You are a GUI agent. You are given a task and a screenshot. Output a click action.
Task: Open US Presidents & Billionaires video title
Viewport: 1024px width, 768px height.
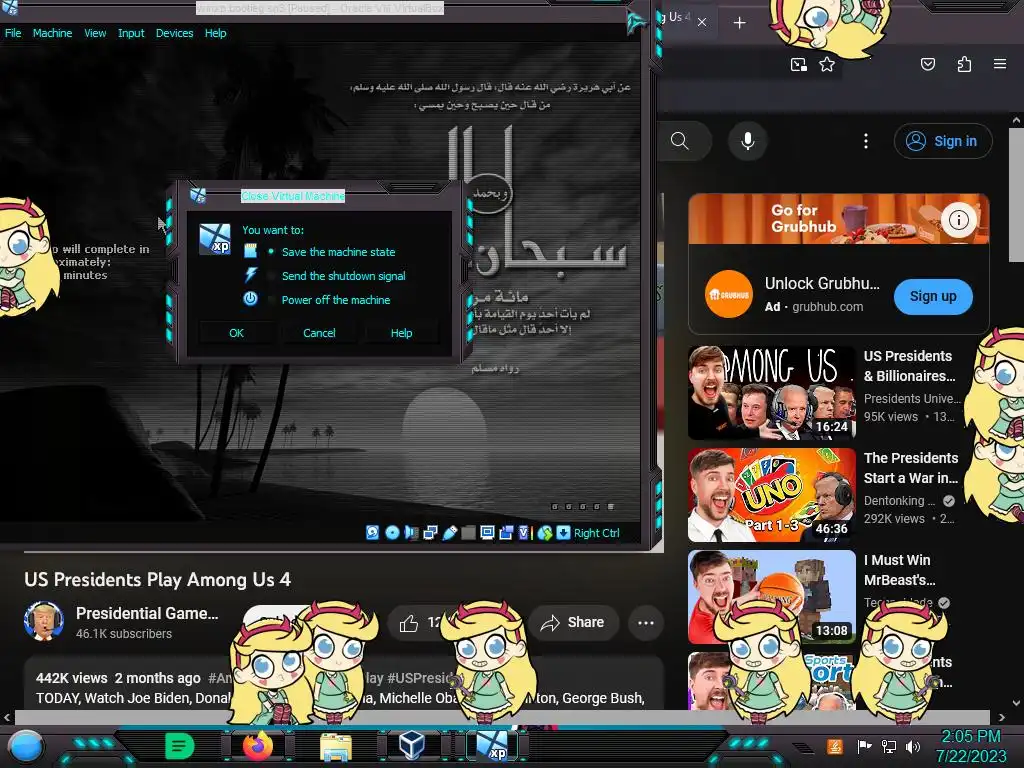tap(909, 366)
